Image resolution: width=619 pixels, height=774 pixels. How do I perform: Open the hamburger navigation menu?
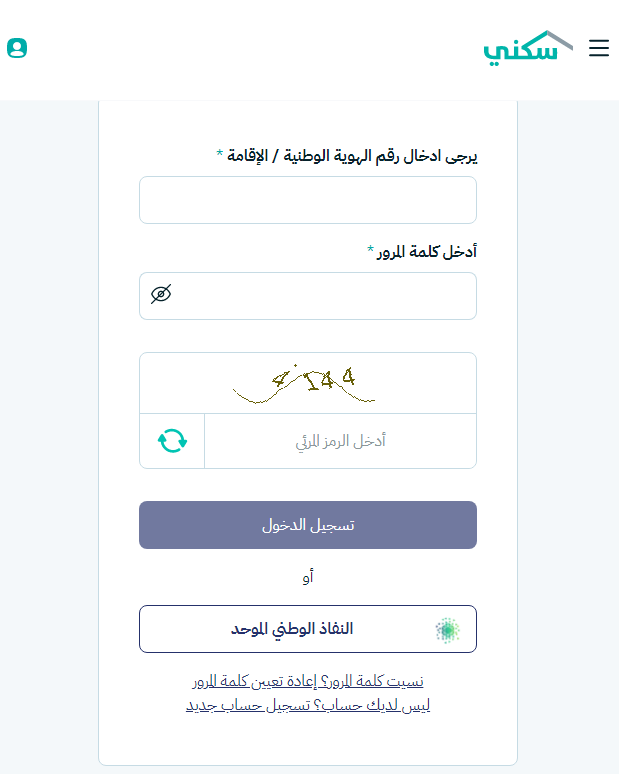click(598, 48)
